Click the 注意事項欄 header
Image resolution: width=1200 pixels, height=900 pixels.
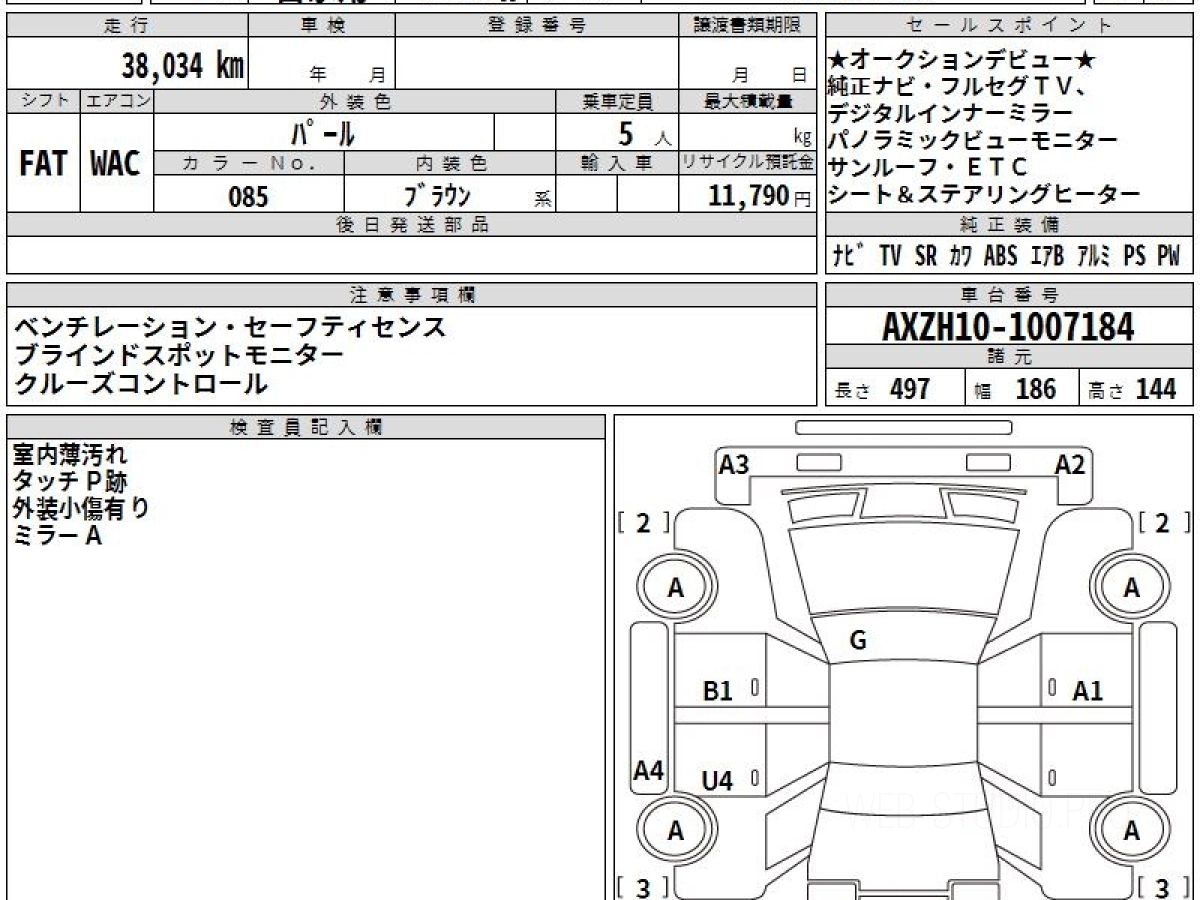pos(412,294)
